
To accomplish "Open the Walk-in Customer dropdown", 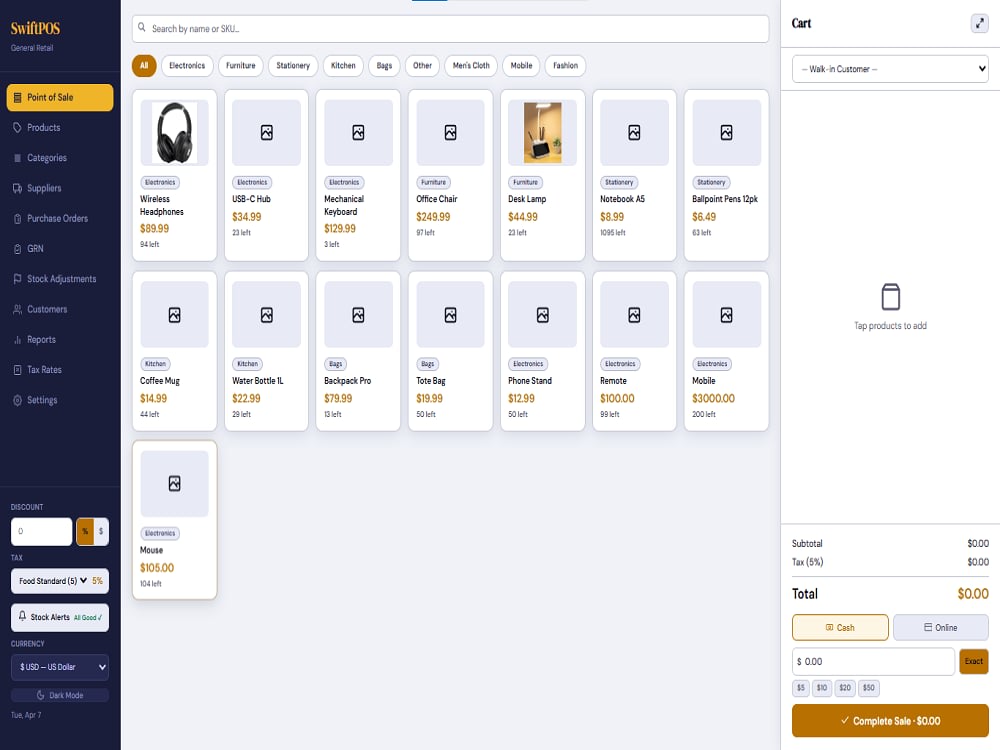I will [890, 69].
